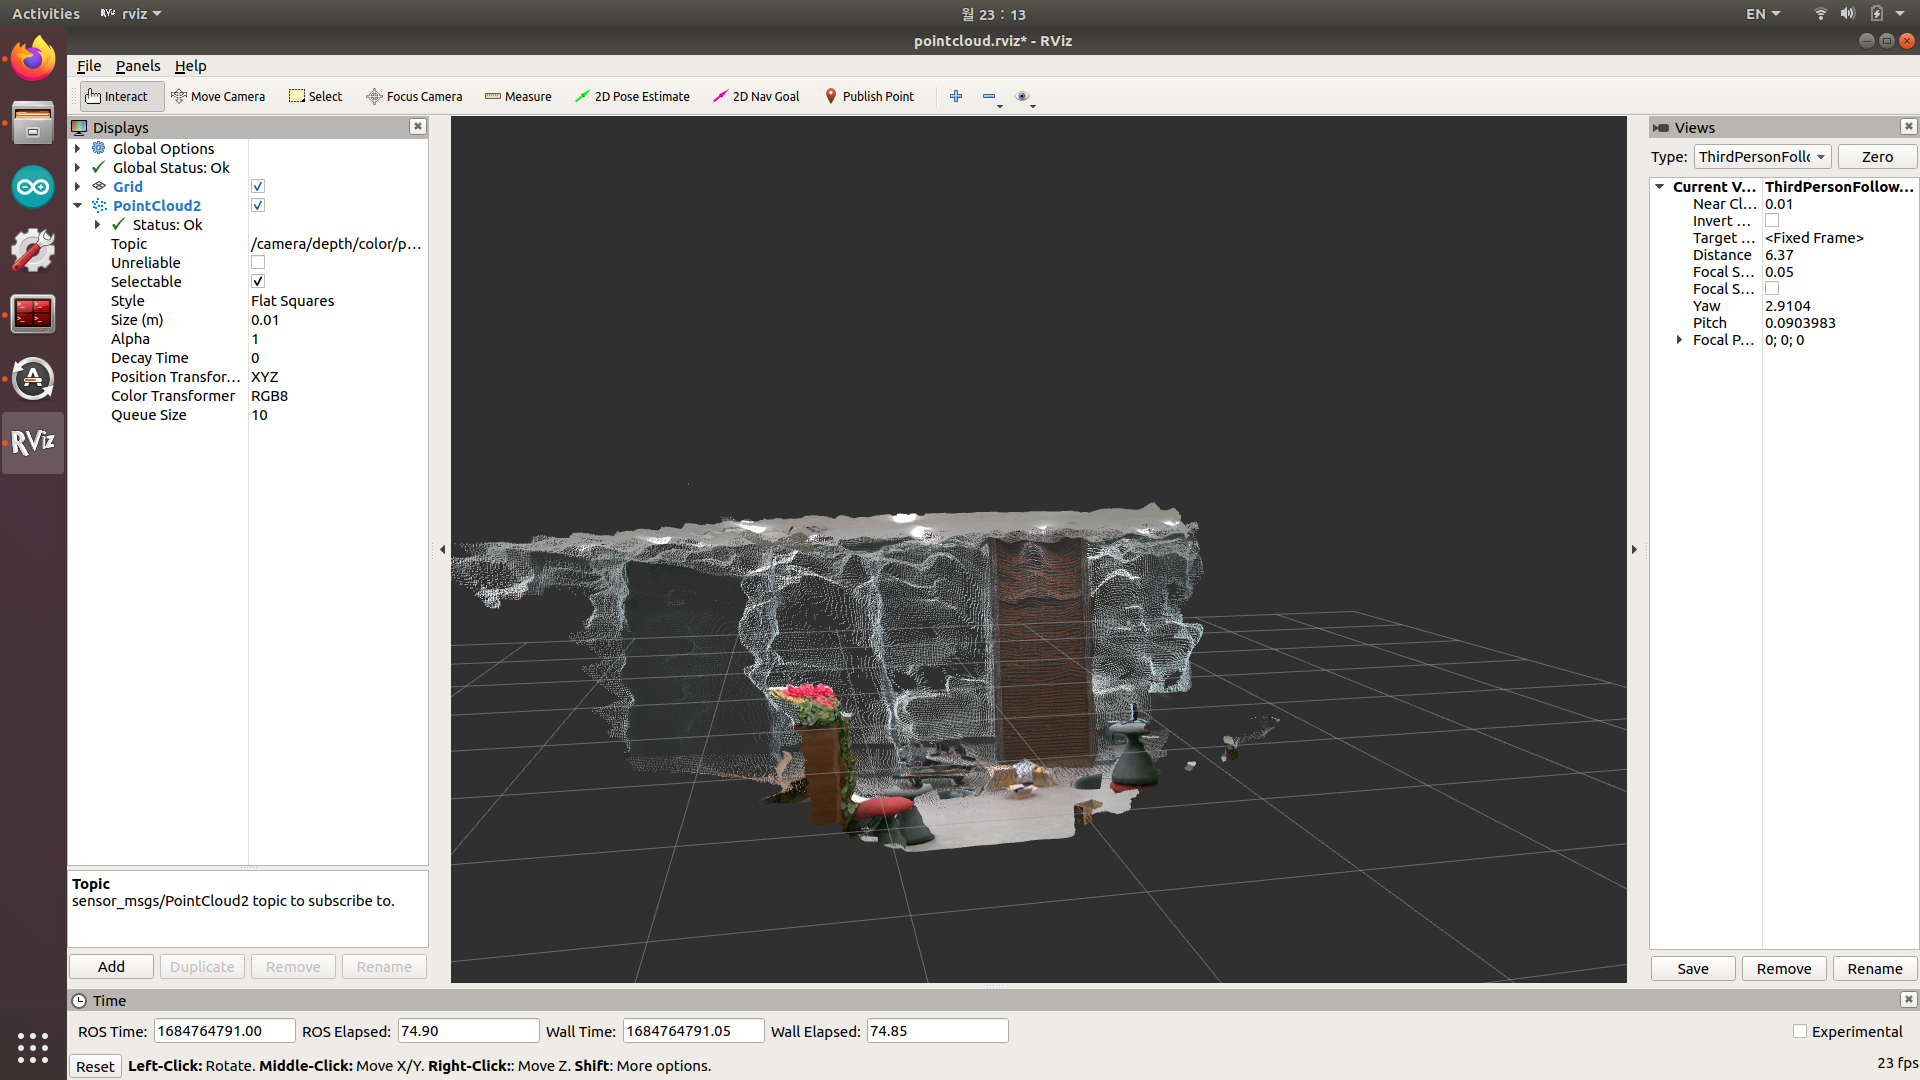Click the ROS Time input field

(x=224, y=1031)
